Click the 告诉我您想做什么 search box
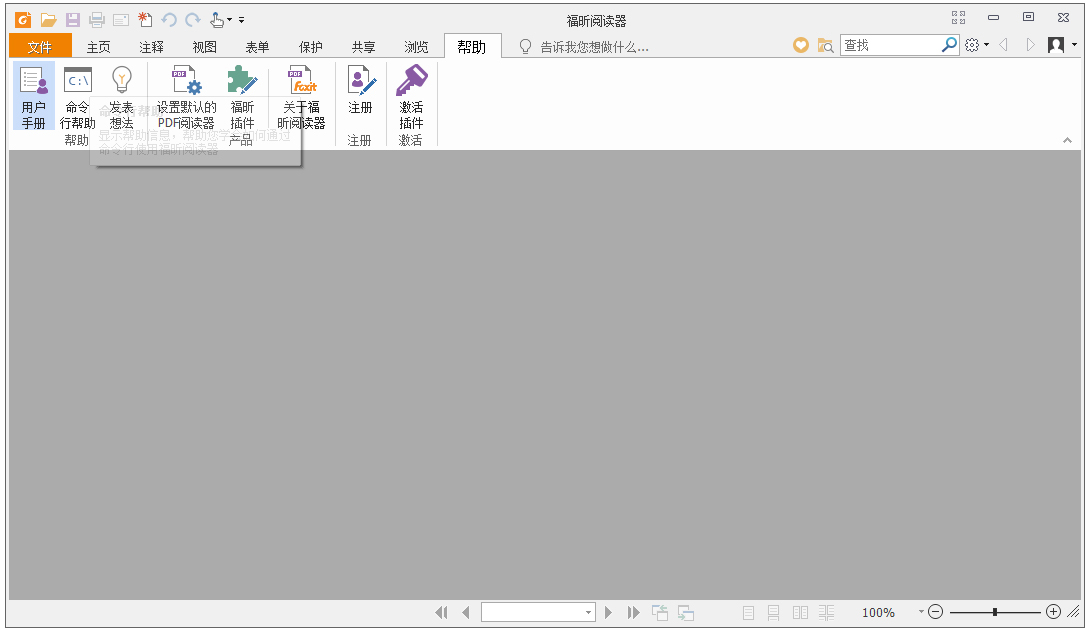The width and height of the screenshot is (1089, 630). 595,47
